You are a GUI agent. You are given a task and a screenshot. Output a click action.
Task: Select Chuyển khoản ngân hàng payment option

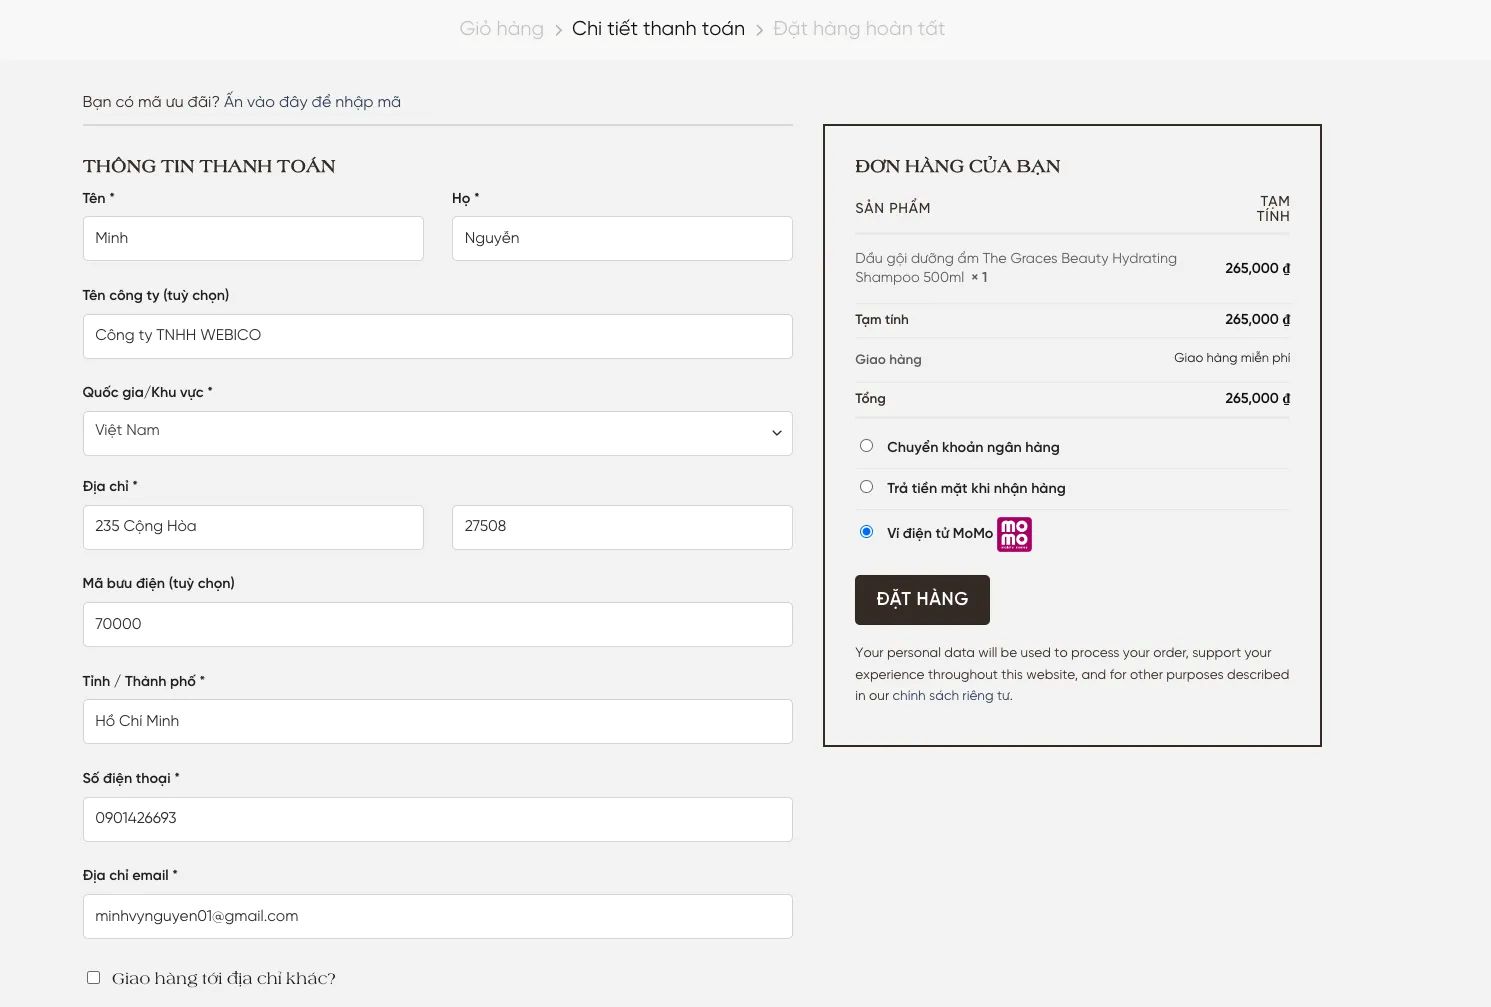pos(866,446)
